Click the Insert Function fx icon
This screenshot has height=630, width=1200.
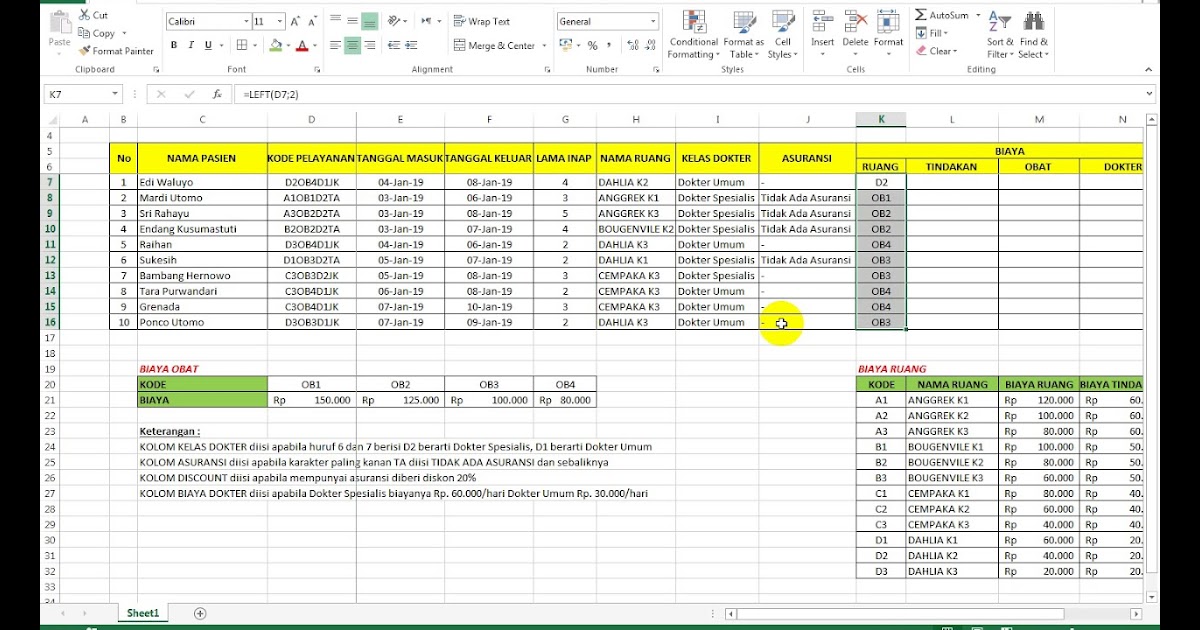click(217, 94)
